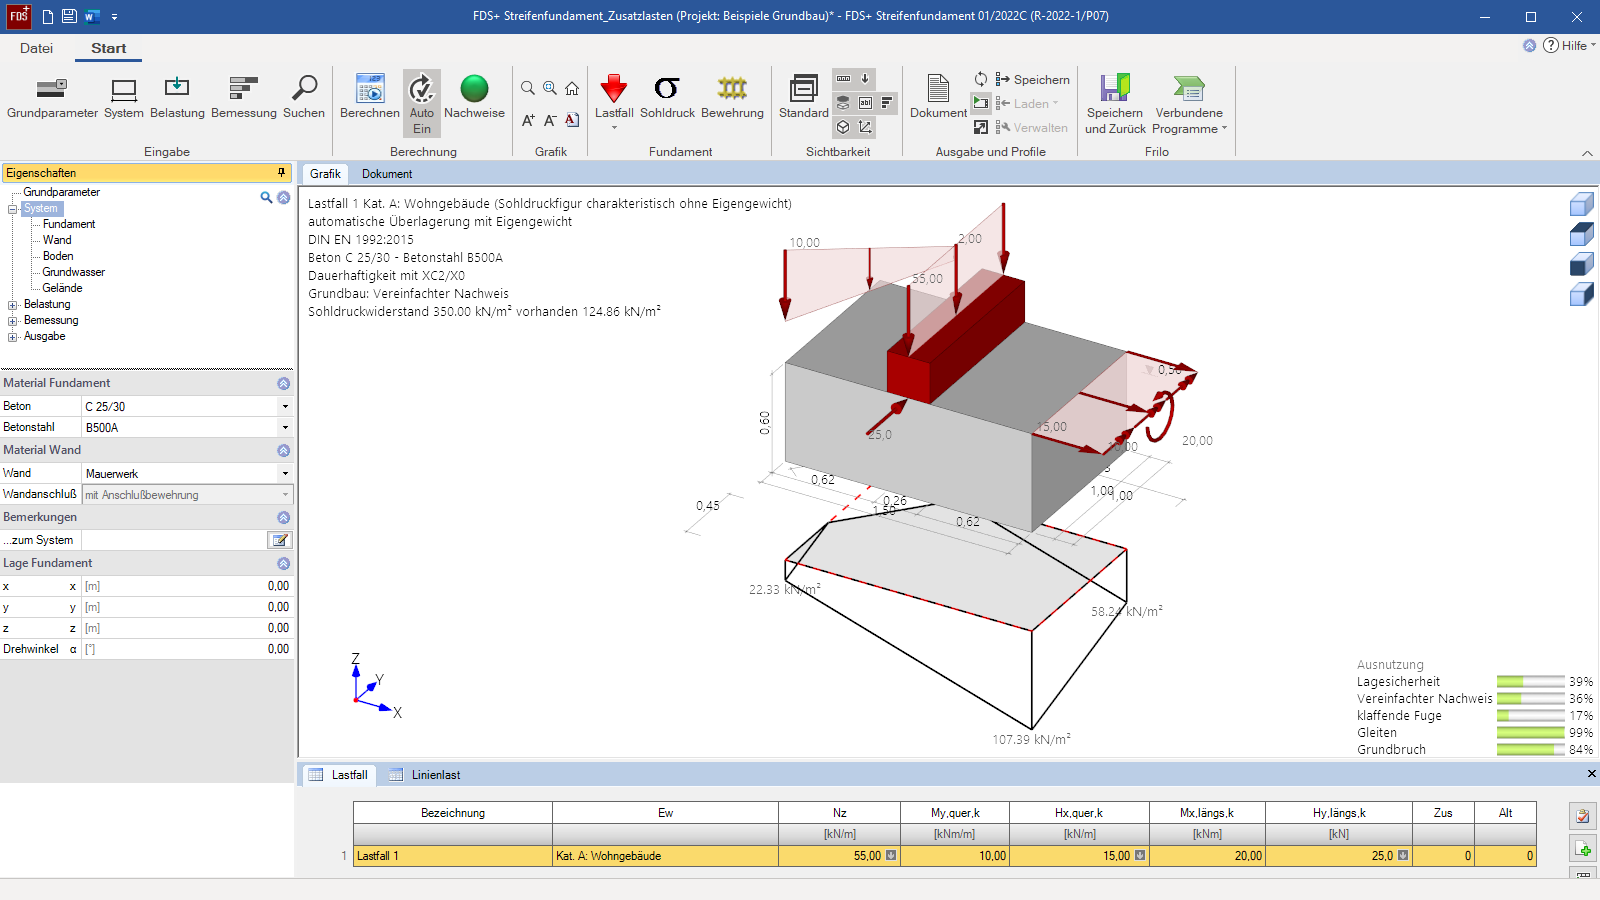Collapse the System tree node
Image resolution: width=1600 pixels, height=900 pixels.
(12, 209)
